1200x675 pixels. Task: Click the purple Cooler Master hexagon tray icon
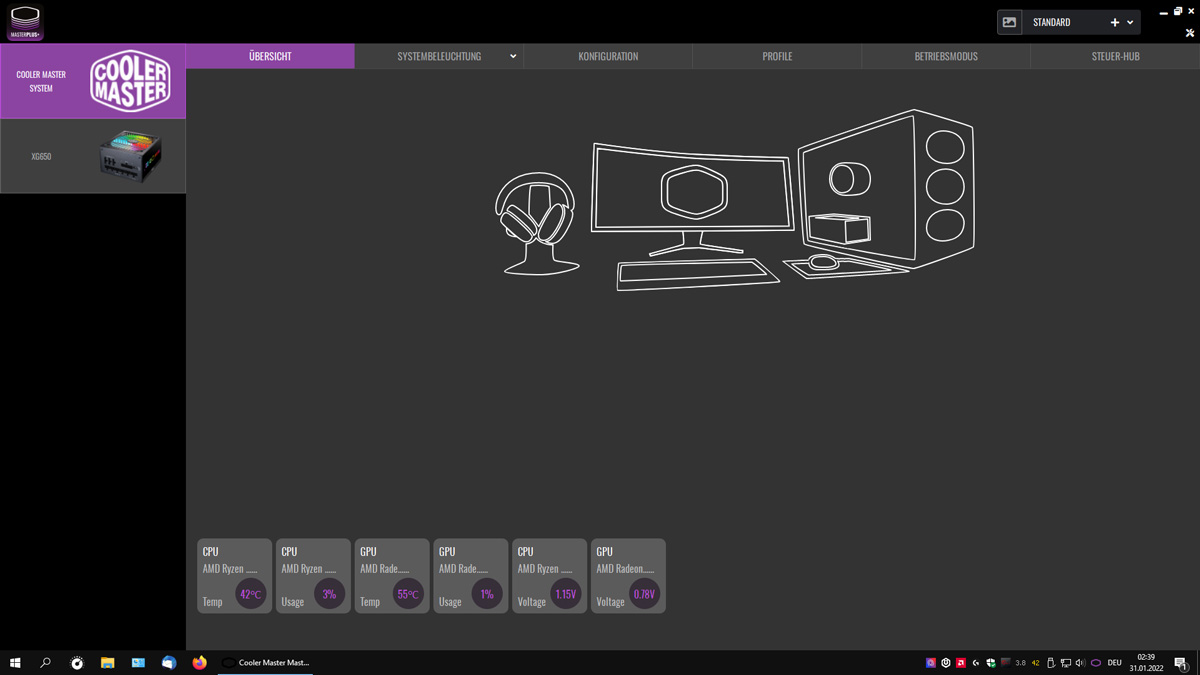(x=1096, y=663)
